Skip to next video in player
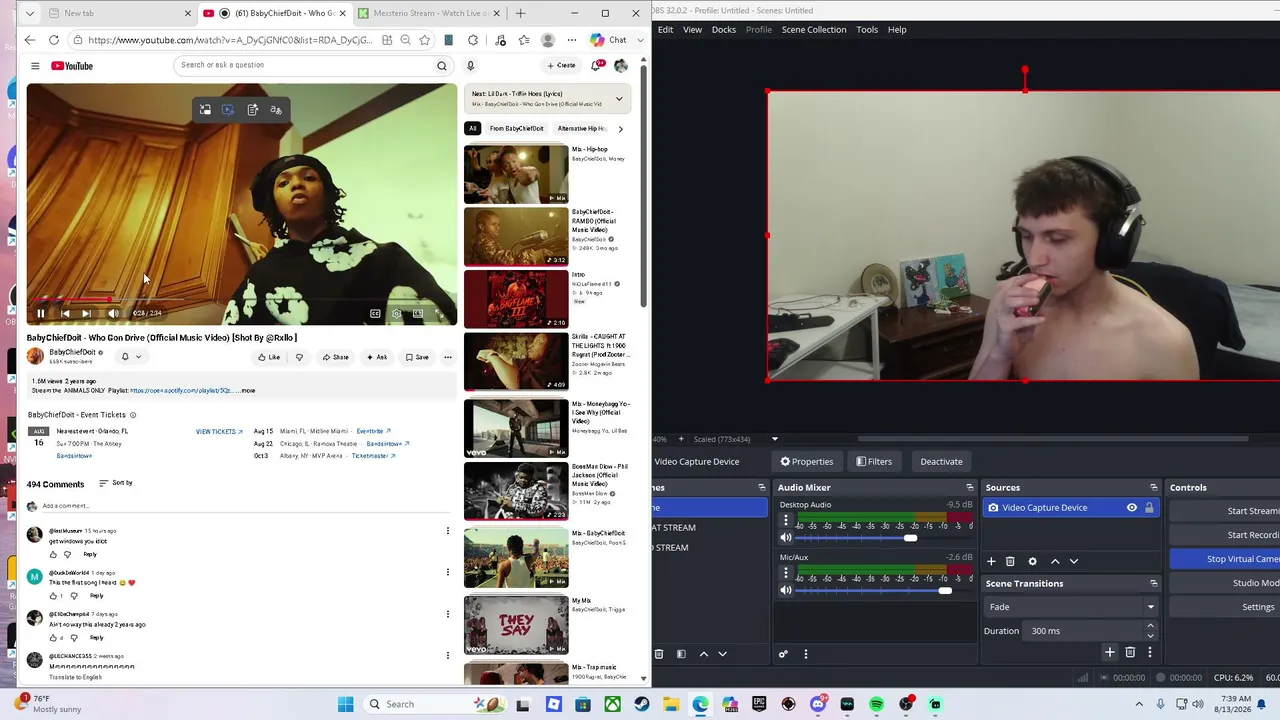1280x720 pixels. 87,314
